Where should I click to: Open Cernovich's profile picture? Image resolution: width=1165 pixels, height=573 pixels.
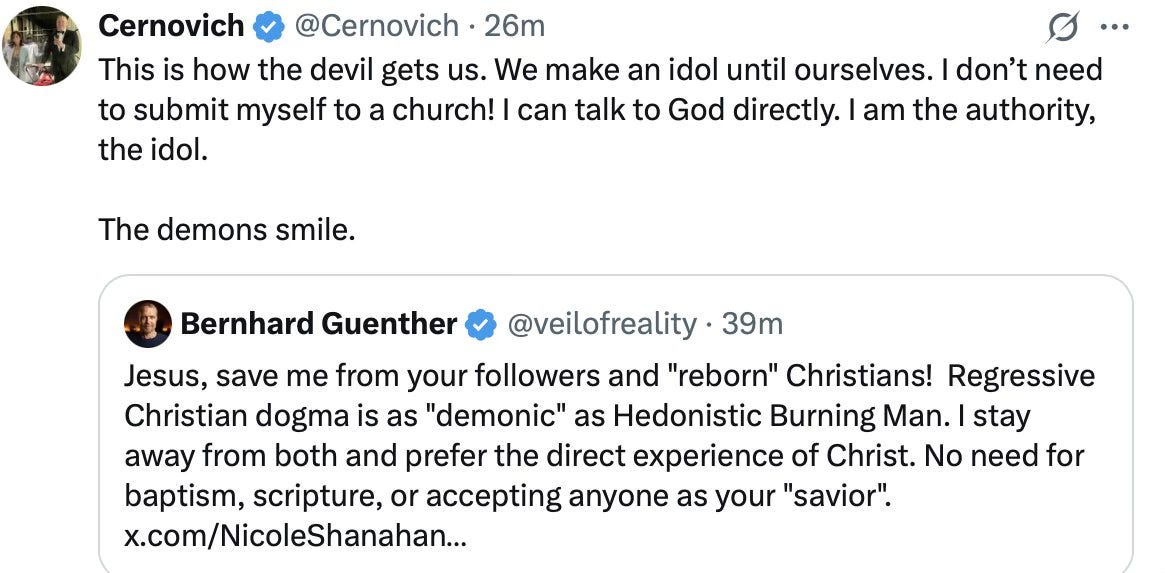[42, 45]
